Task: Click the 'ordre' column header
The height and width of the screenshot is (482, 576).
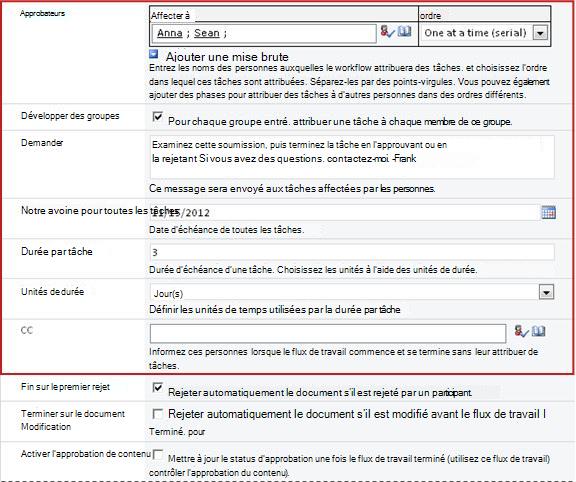Action: [x=430, y=16]
